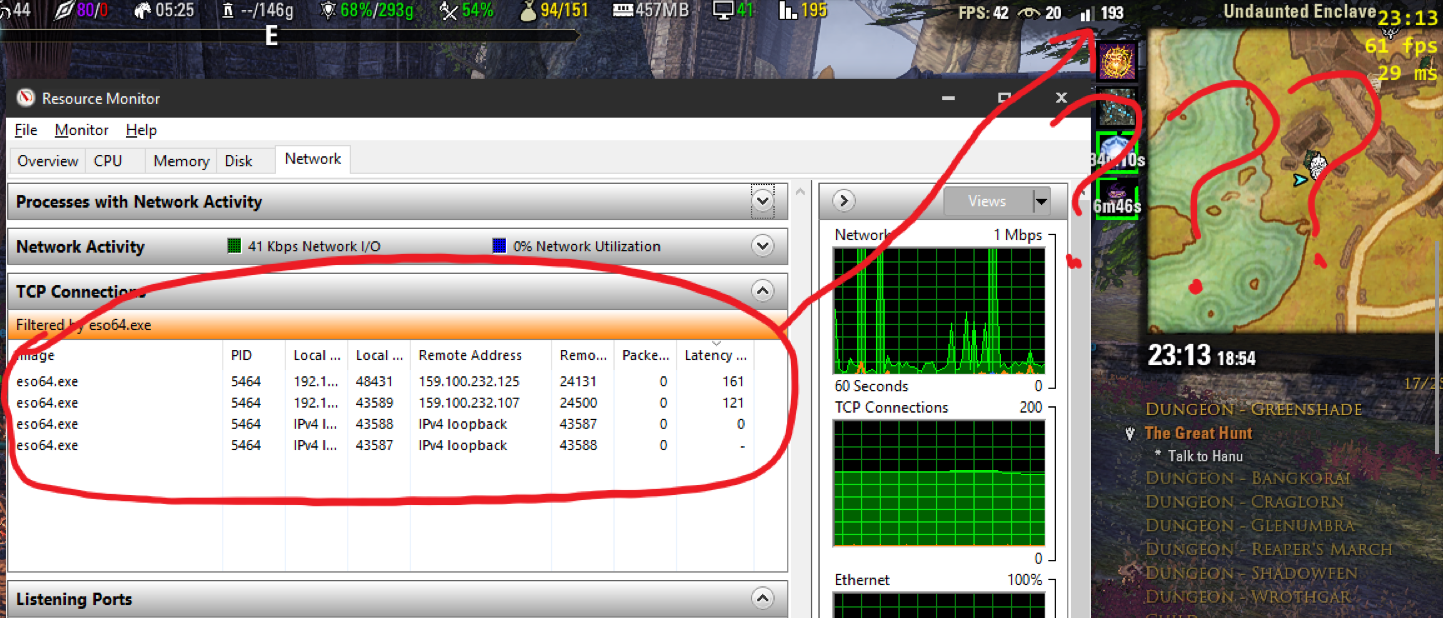The image size is (1443, 618).
Task: Open the Views dropdown arrow
Action: tap(1041, 201)
